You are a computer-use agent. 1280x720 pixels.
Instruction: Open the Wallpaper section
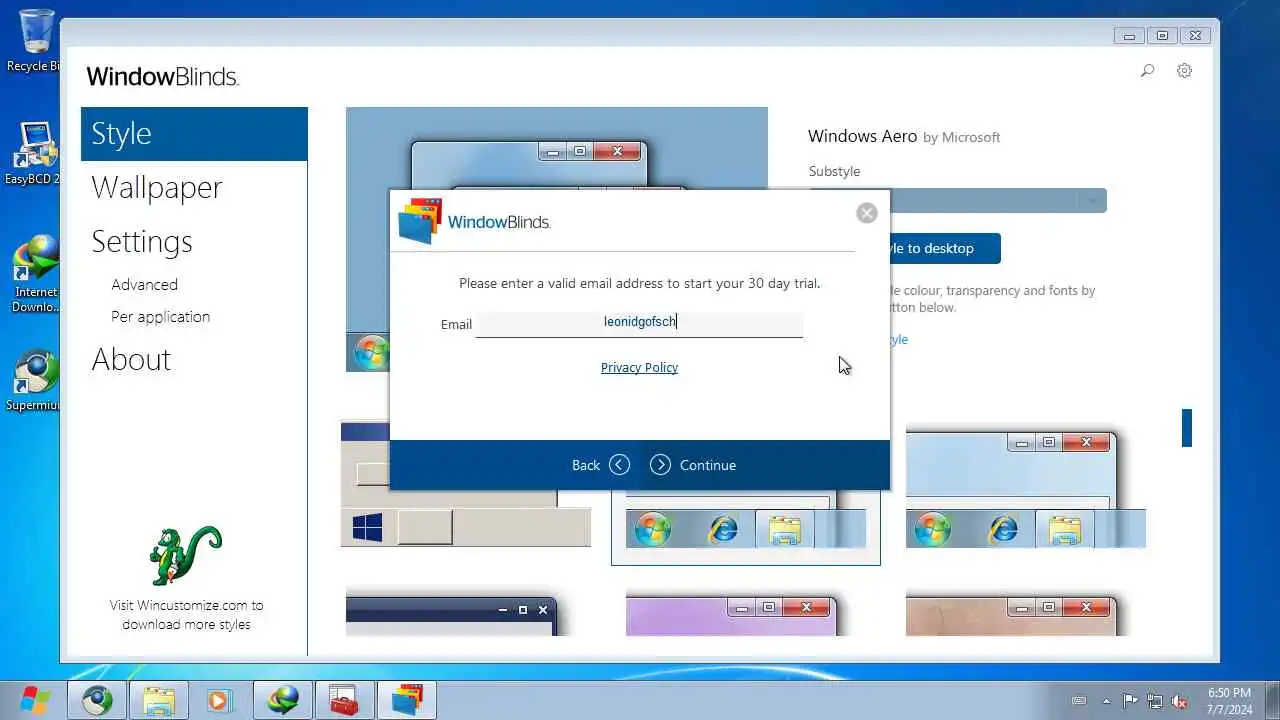(x=157, y=188)
